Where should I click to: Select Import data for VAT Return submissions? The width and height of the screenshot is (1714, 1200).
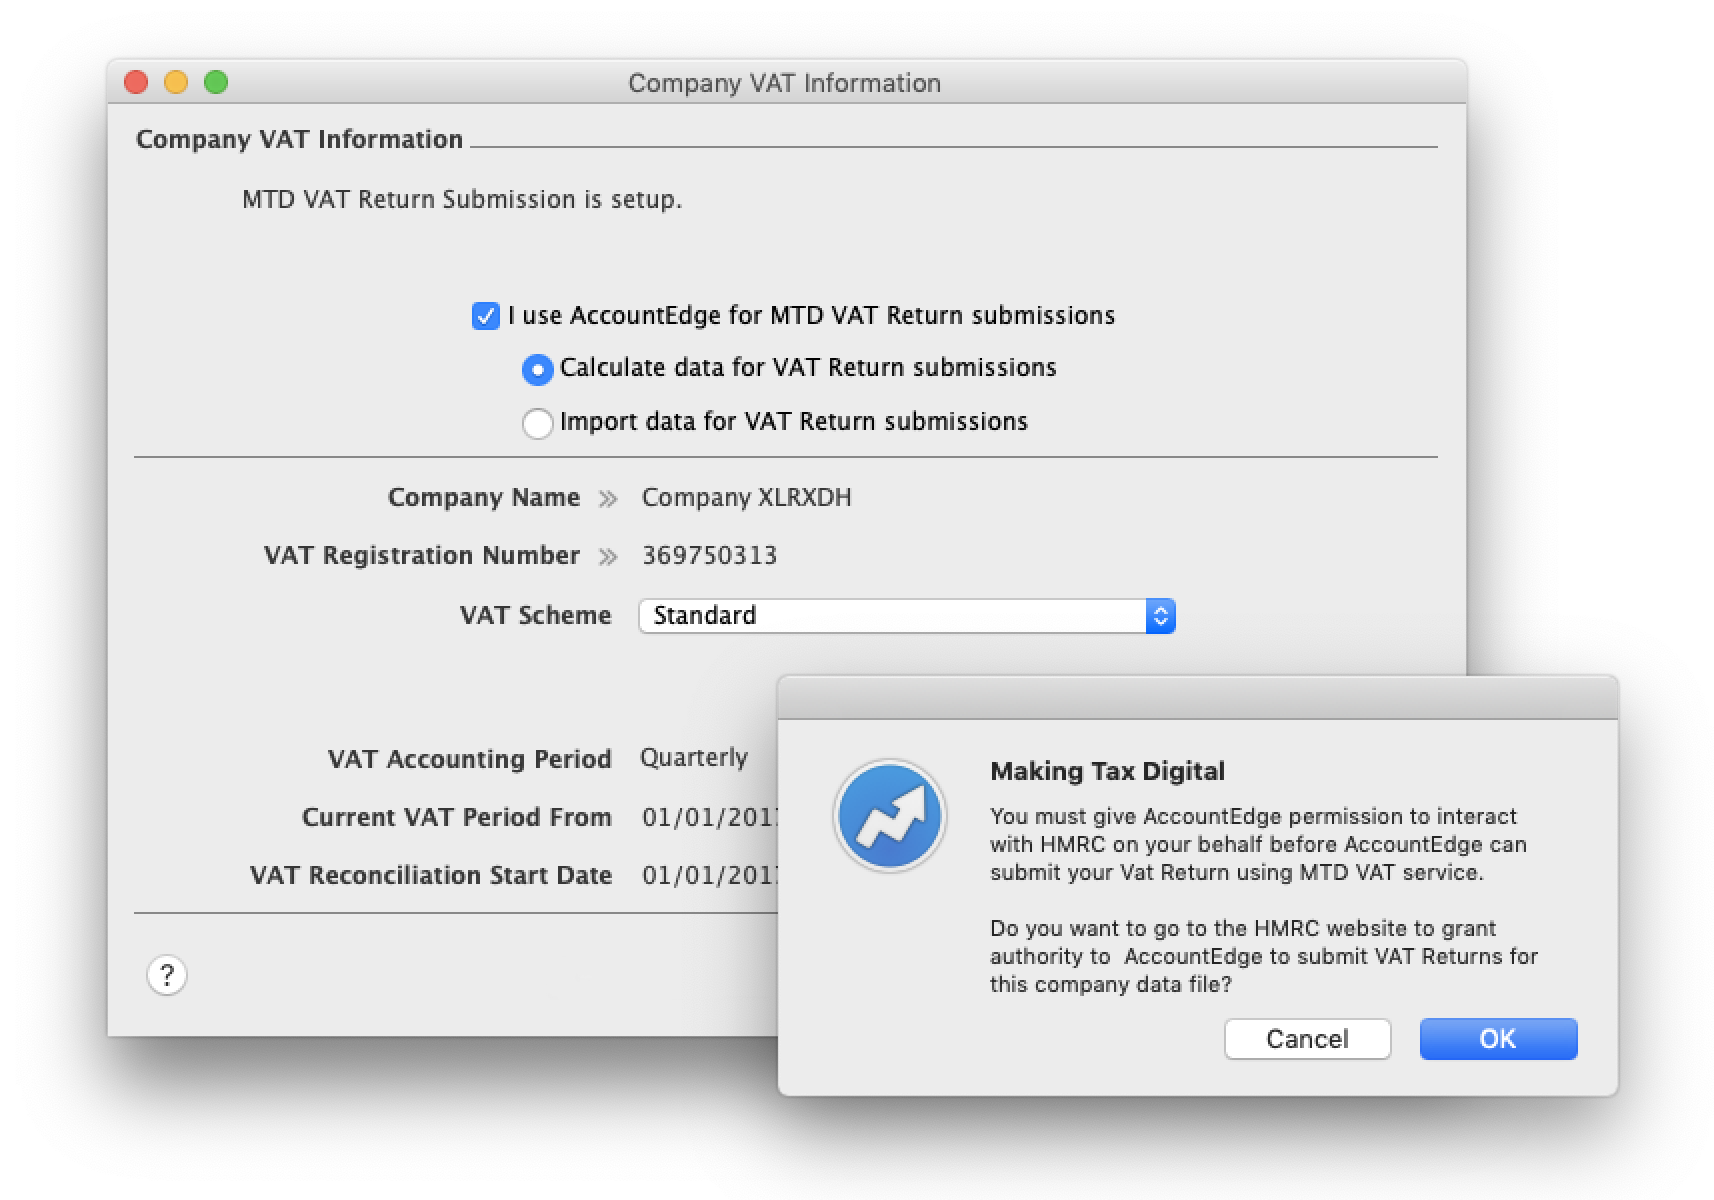pos(537,423)
